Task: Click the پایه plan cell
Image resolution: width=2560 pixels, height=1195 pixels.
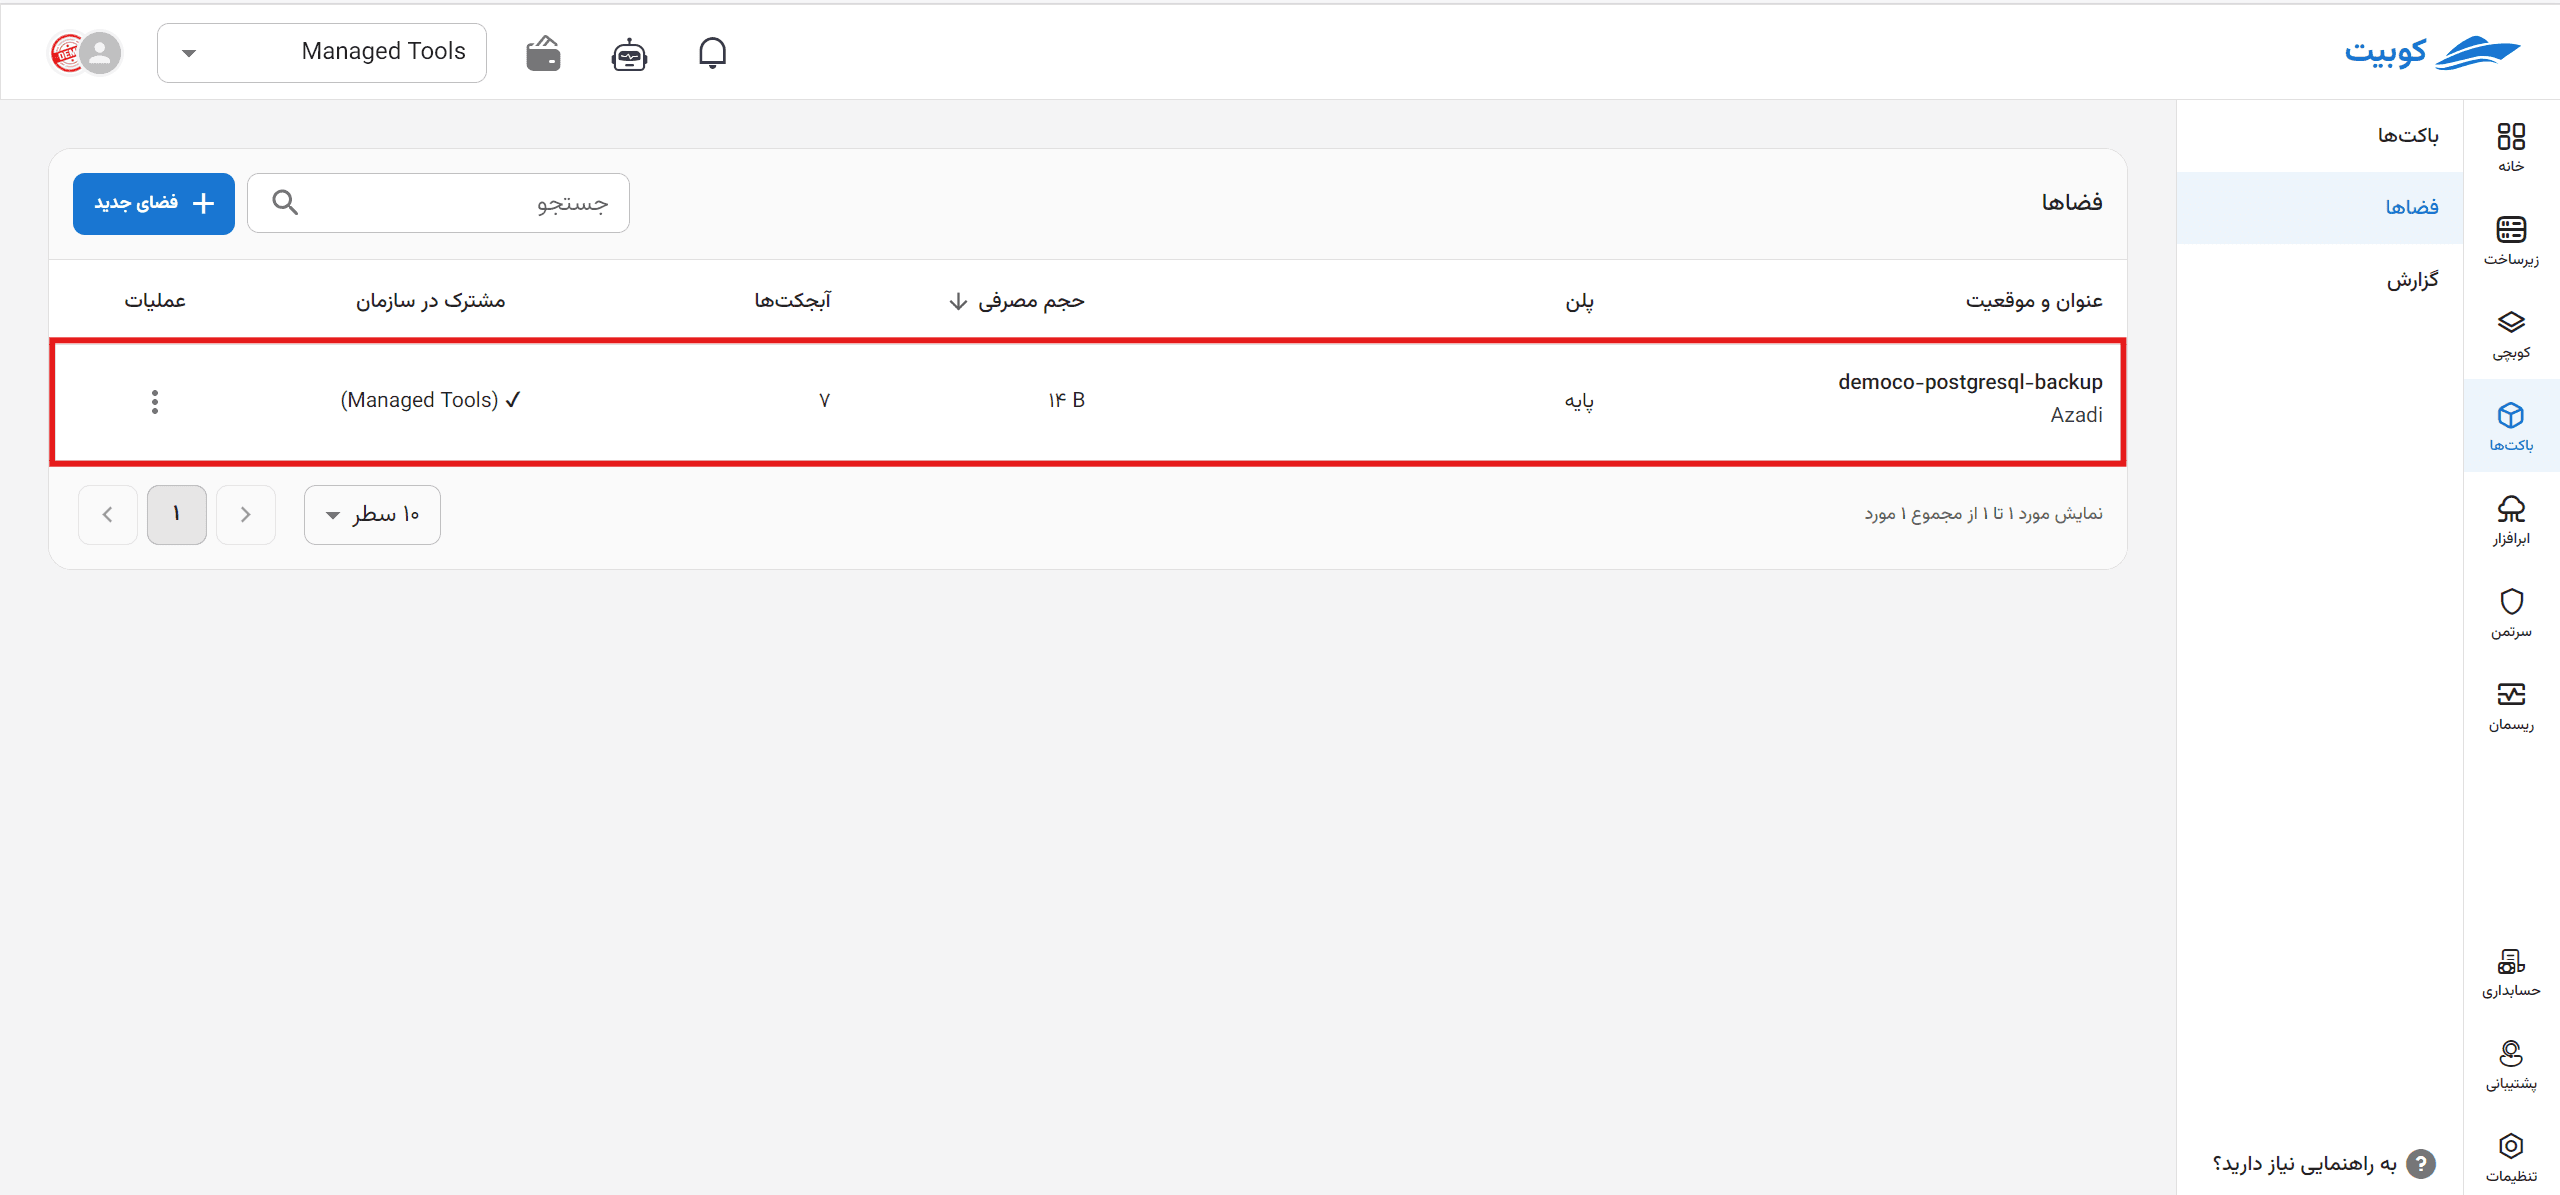Action: 1579,401
